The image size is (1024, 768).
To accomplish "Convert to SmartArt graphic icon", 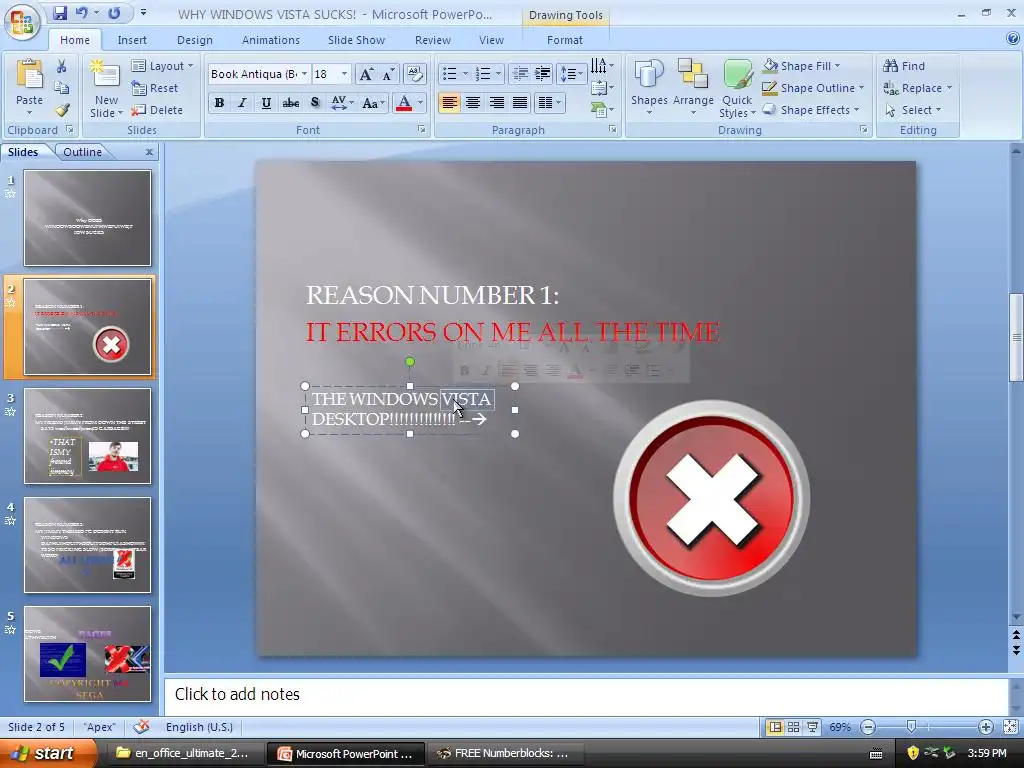I will pyautogui.click(x=601, y=110).
